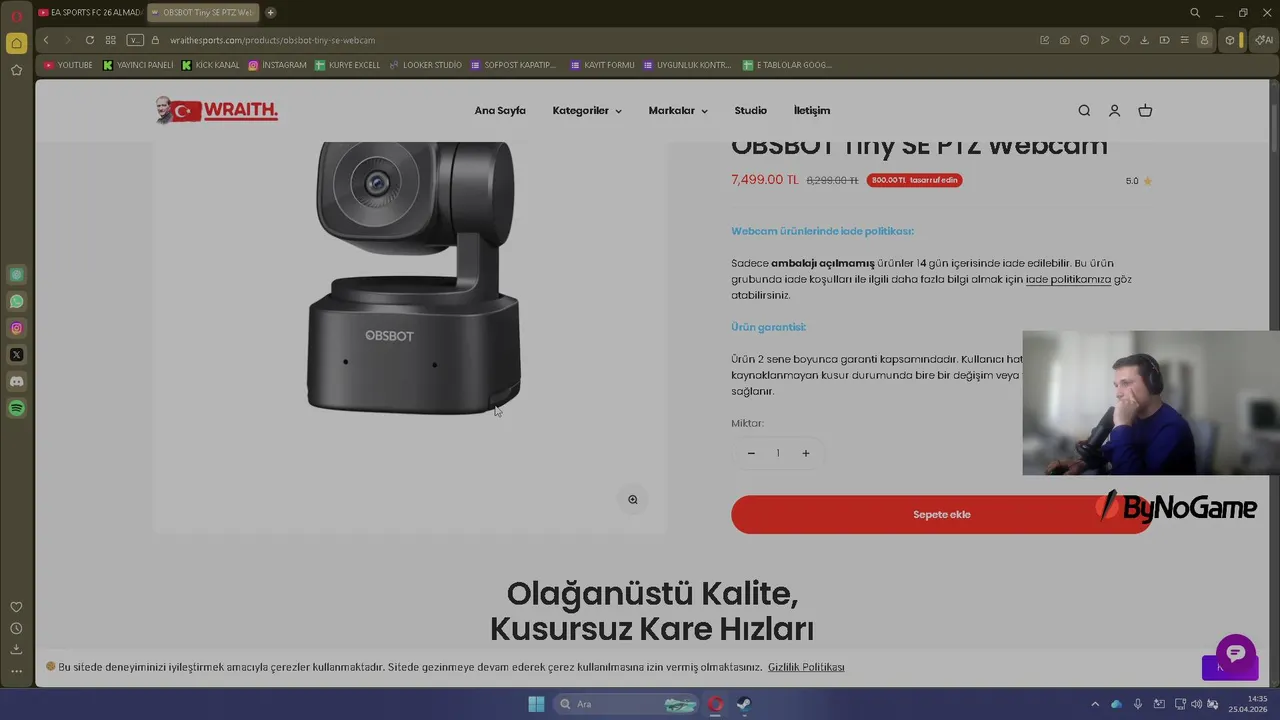Open Discord in the Opera sidebar
This screenshot has width=1280, height=720.
(x=16, y=381)
